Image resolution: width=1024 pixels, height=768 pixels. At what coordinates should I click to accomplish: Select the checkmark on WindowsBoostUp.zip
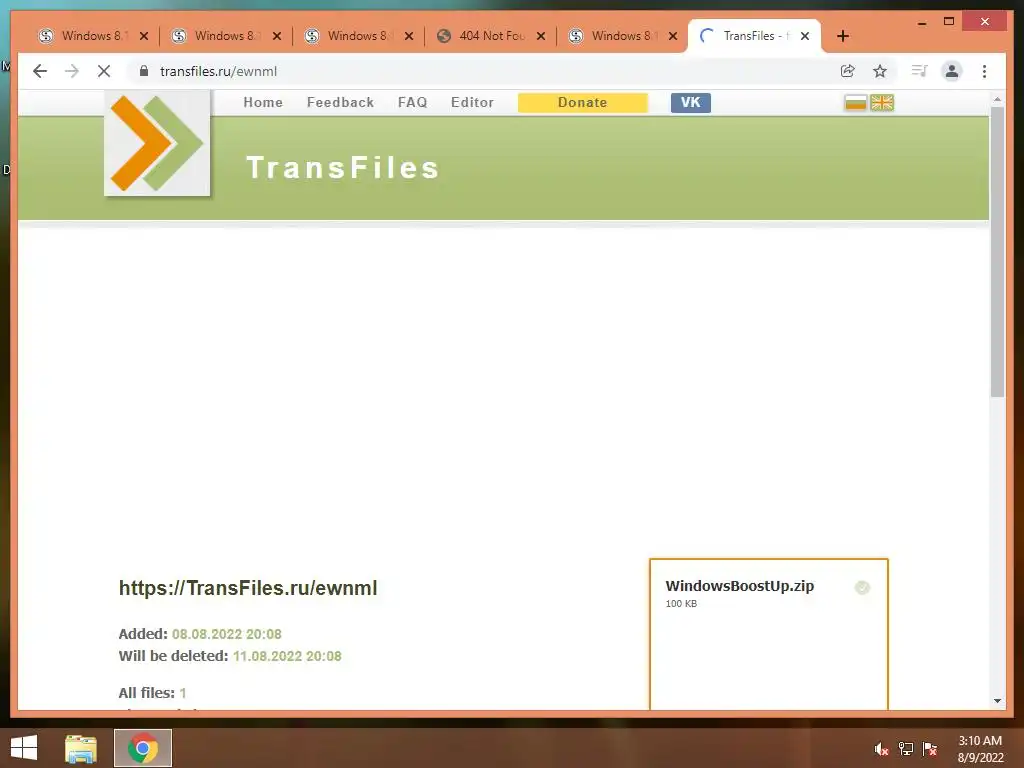(x=862, y=588)
